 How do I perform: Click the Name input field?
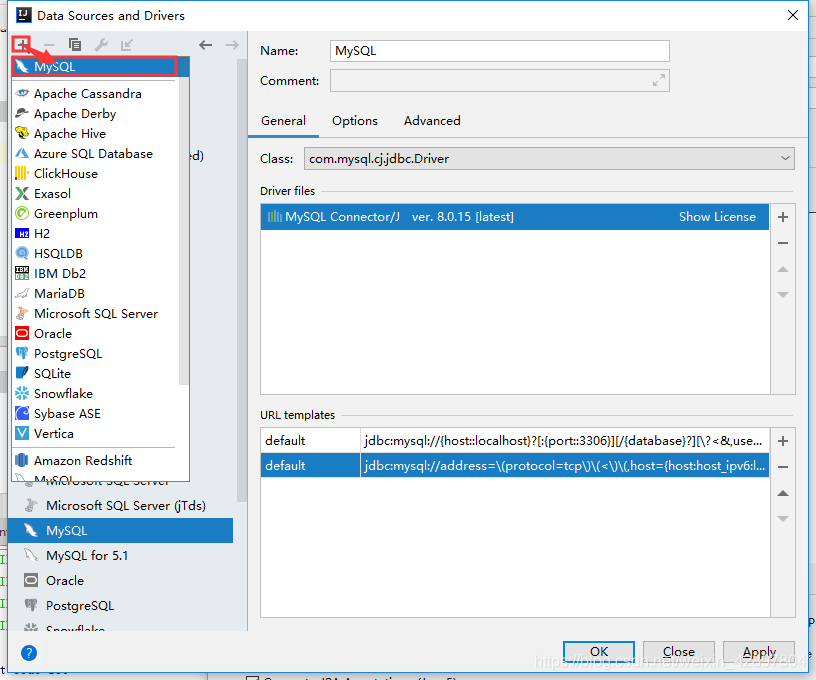(x=500, y=51)
